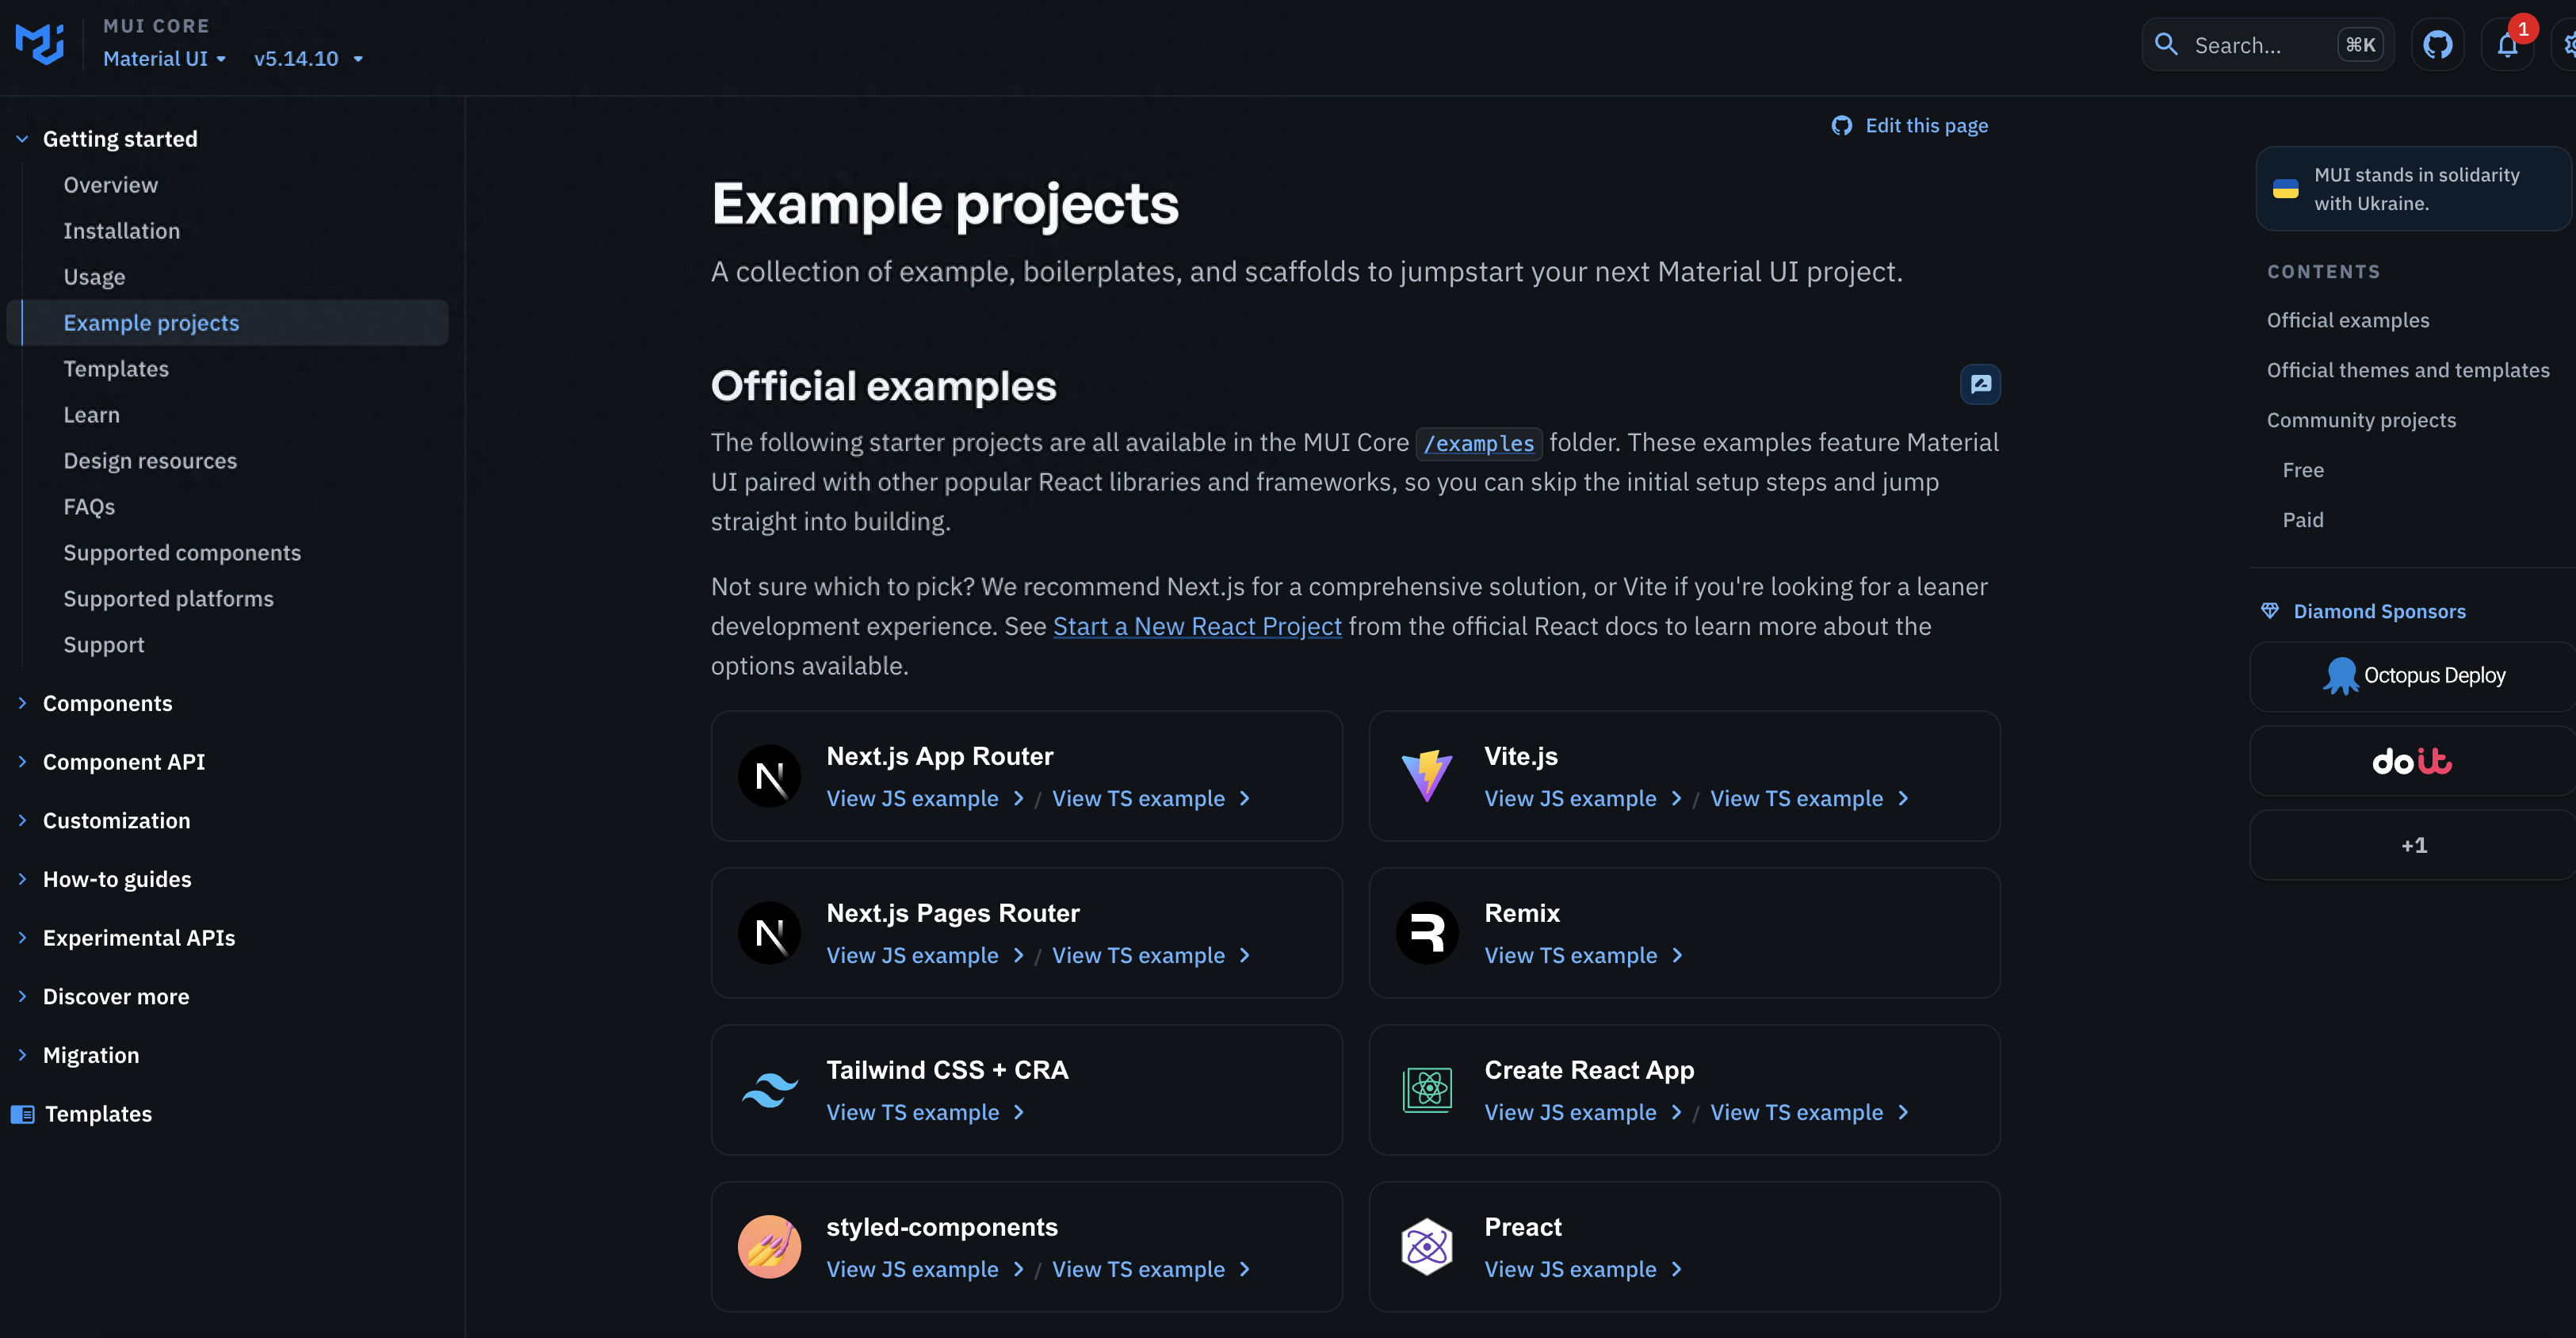Open Supported components in the sidebar

tap(183, 553)
